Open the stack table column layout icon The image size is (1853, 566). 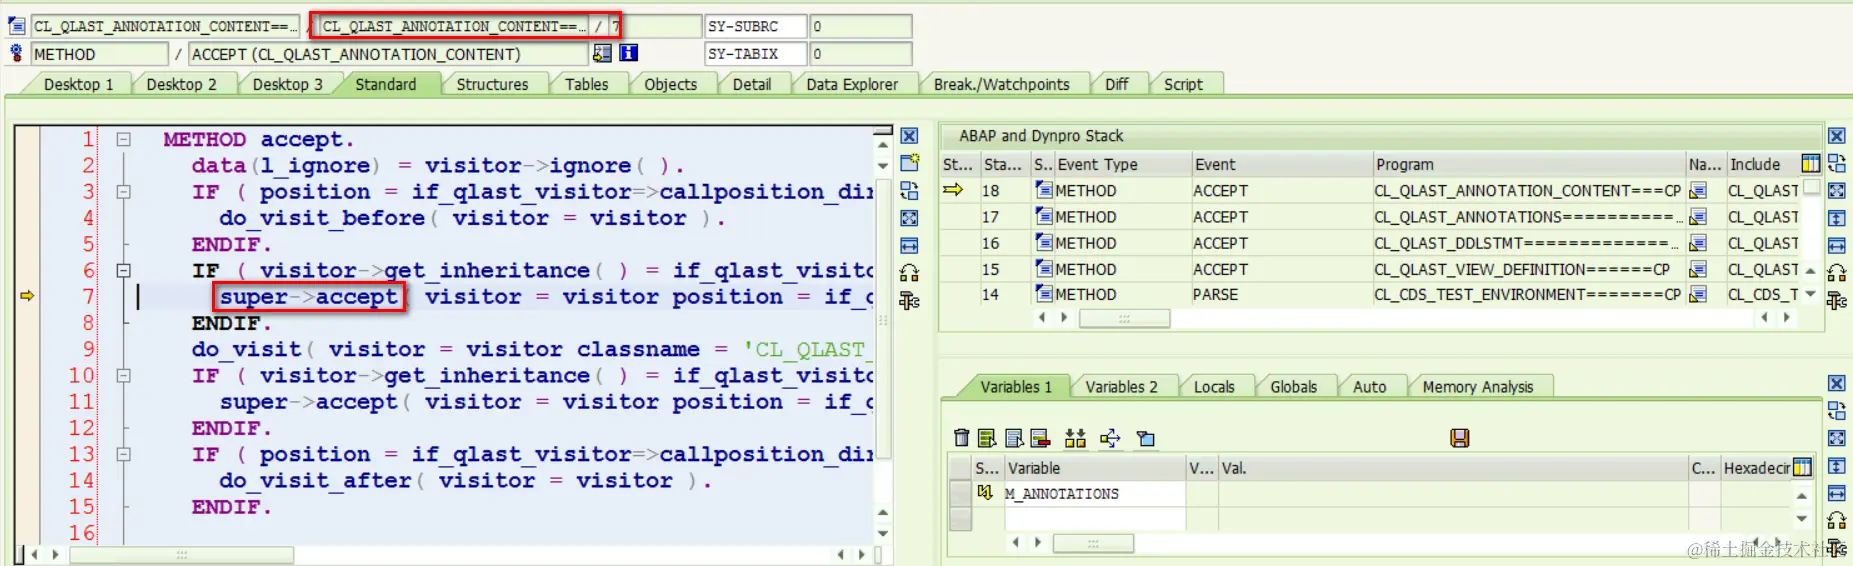tap(1810, 163)
